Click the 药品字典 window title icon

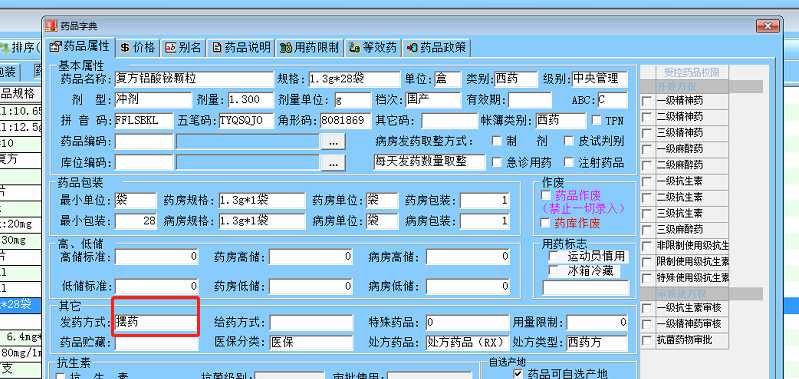click(x=51, y=25)
